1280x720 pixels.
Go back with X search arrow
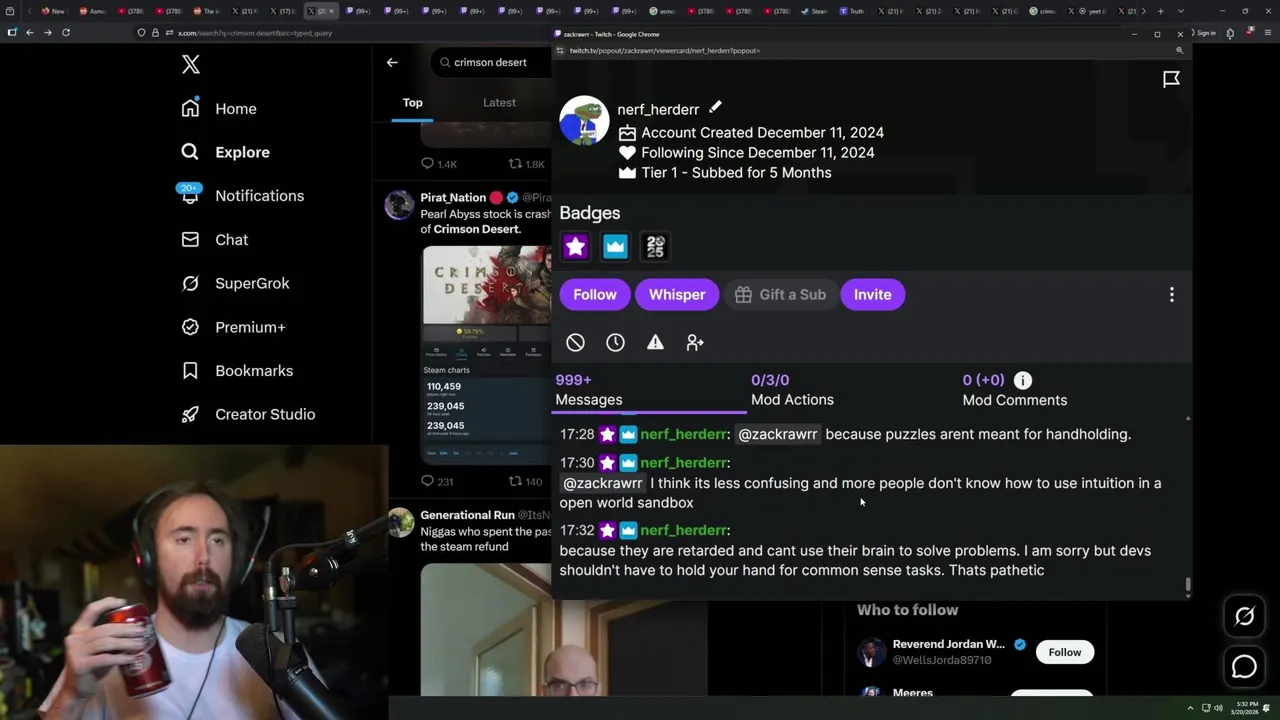[392, 62]
